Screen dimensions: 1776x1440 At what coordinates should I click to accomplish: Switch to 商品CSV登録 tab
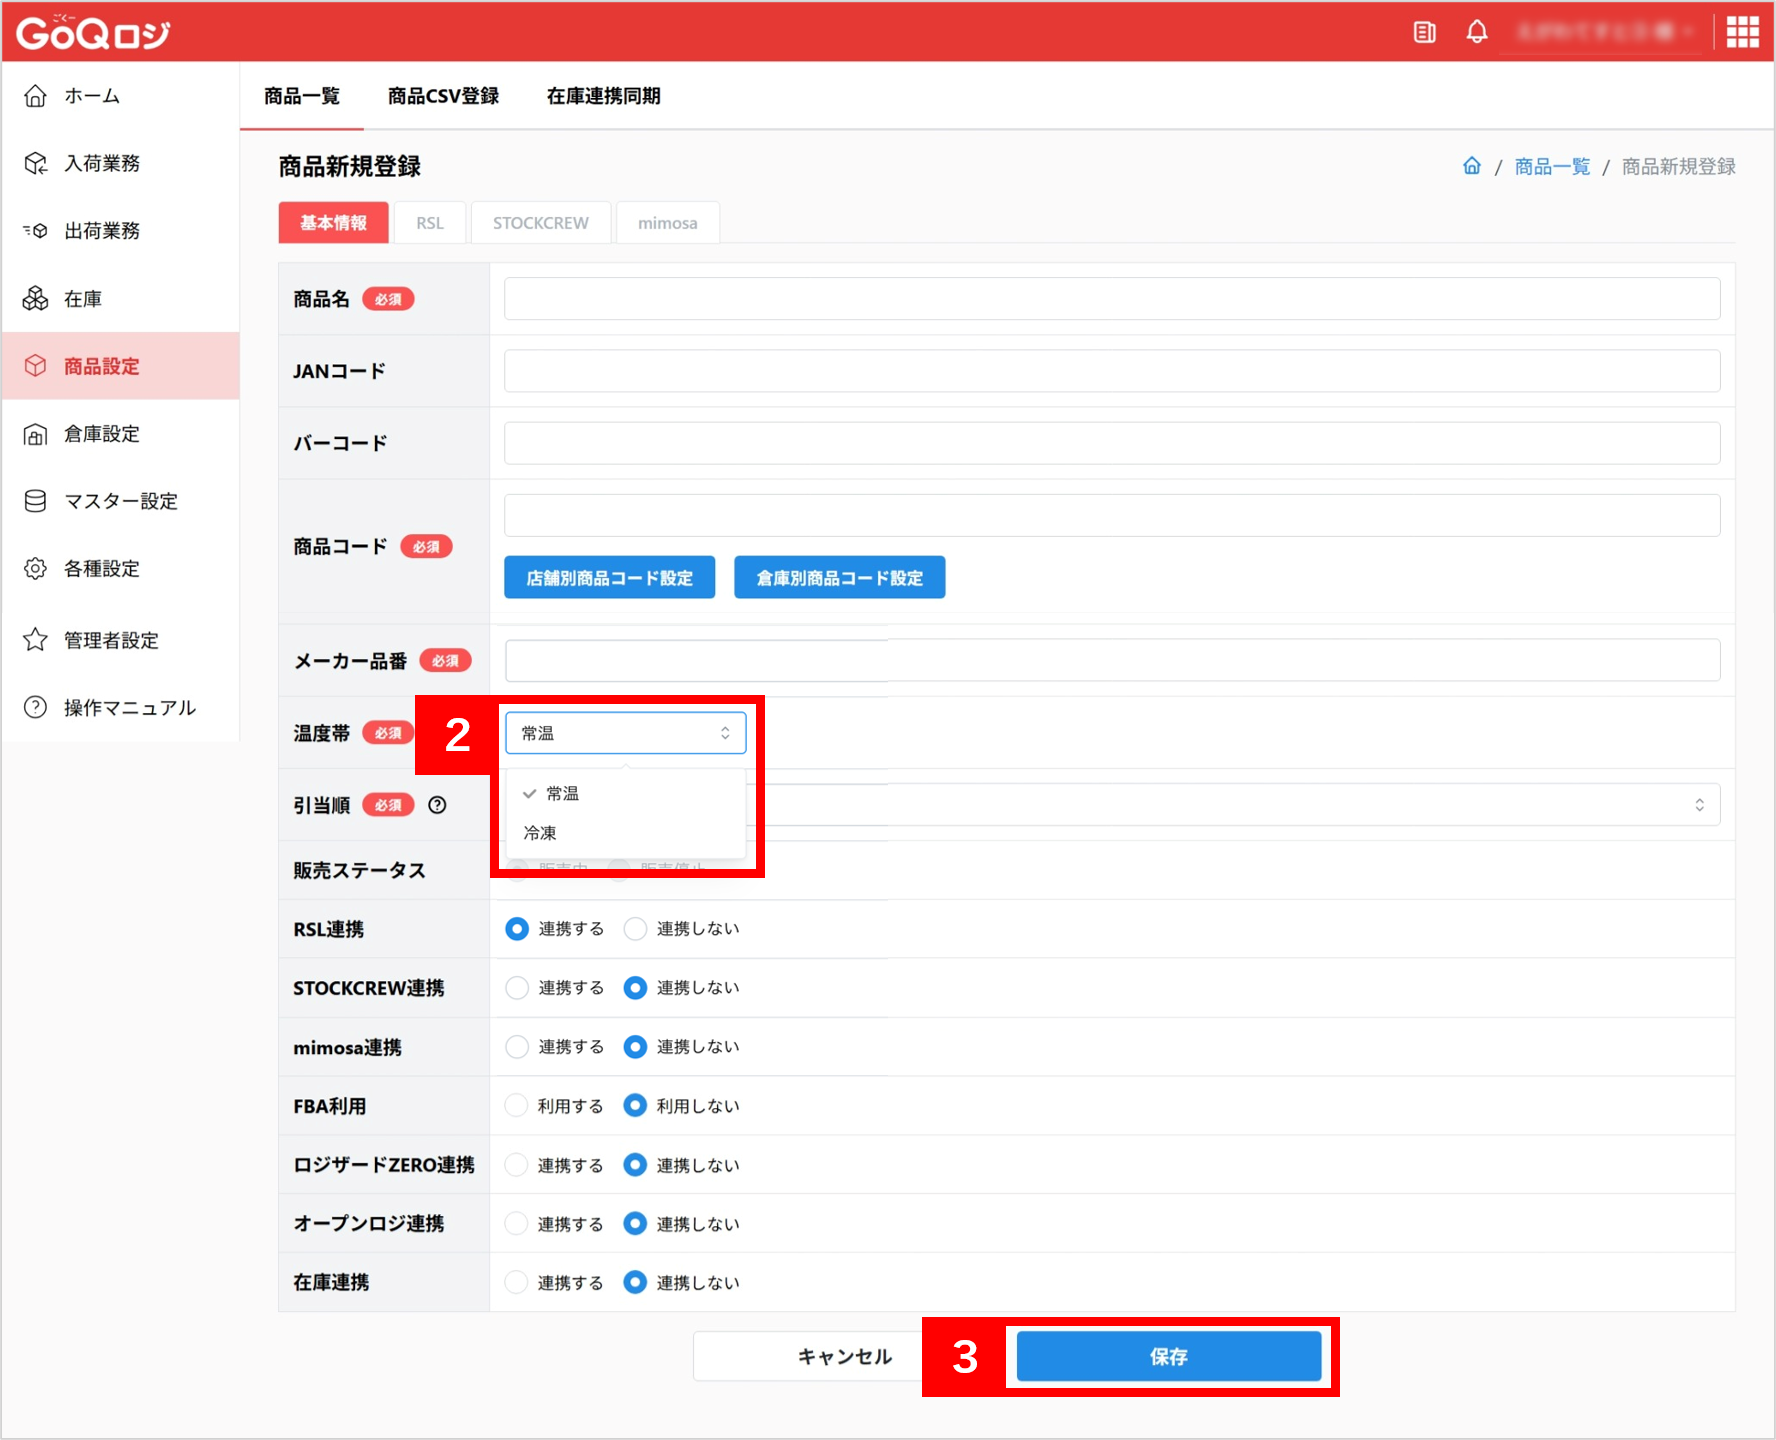(443, 96)
